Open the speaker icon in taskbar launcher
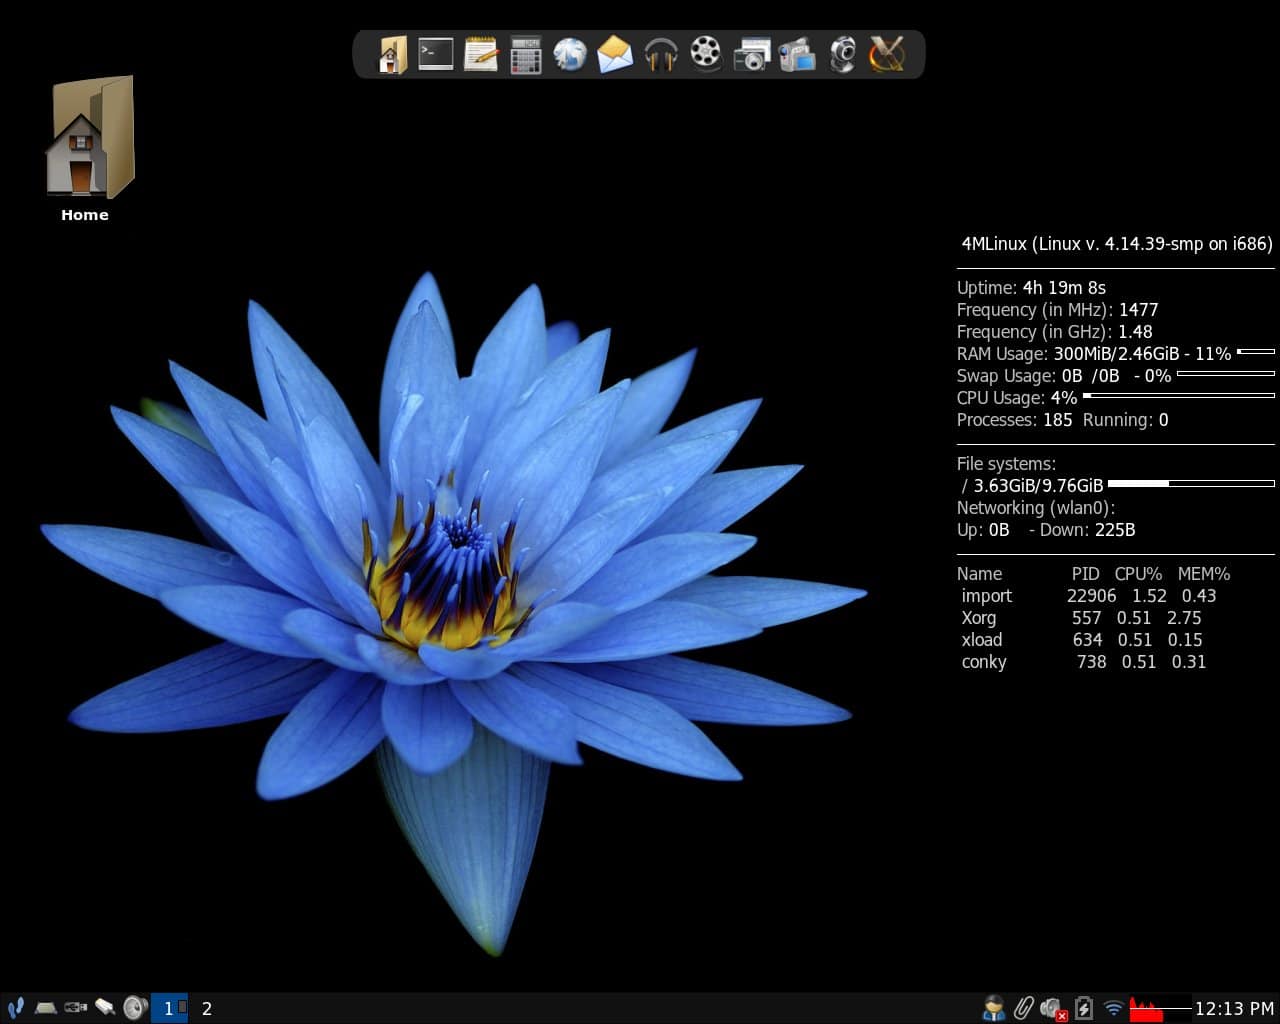Screen dimensions: 1280x1024 coord(135,1008)
